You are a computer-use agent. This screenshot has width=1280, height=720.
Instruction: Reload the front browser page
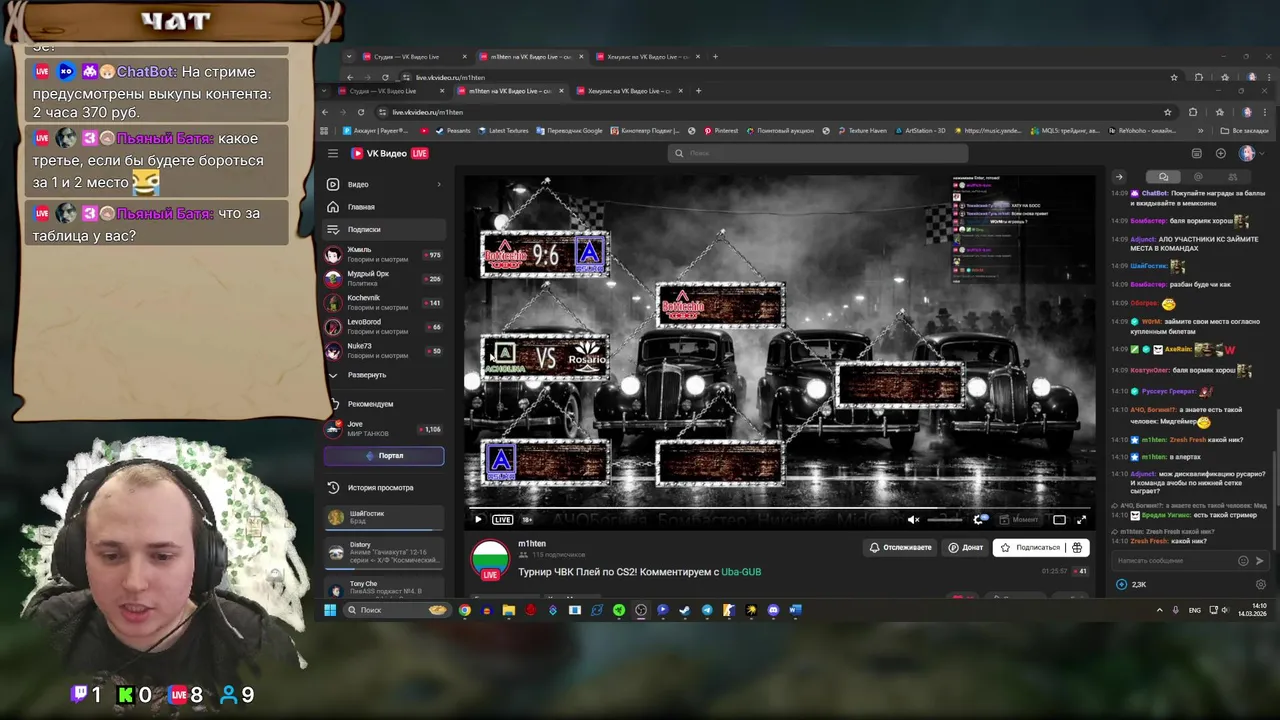click(x=361, y=112)
